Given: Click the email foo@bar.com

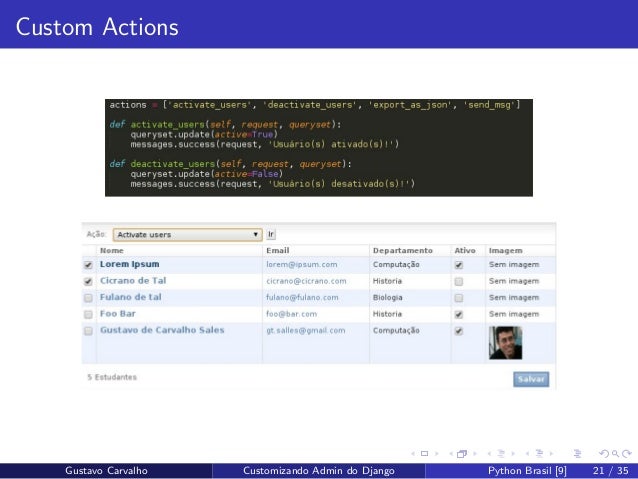Looking at the screenshot, I should pos(291,314).
